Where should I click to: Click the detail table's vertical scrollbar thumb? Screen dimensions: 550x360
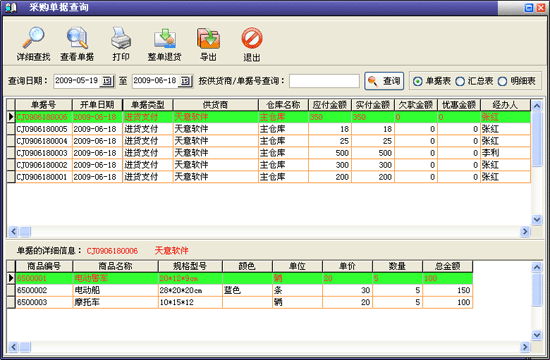(537, 291)
